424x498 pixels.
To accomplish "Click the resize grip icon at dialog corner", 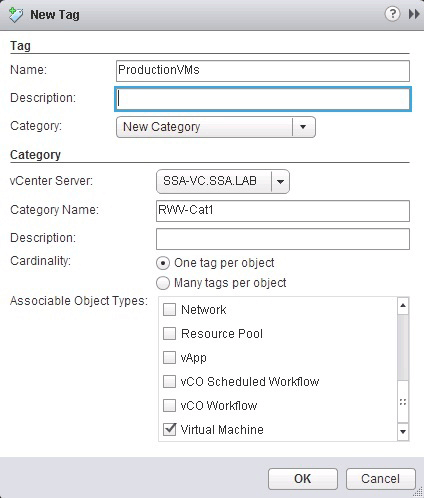I will pos(417,493).
